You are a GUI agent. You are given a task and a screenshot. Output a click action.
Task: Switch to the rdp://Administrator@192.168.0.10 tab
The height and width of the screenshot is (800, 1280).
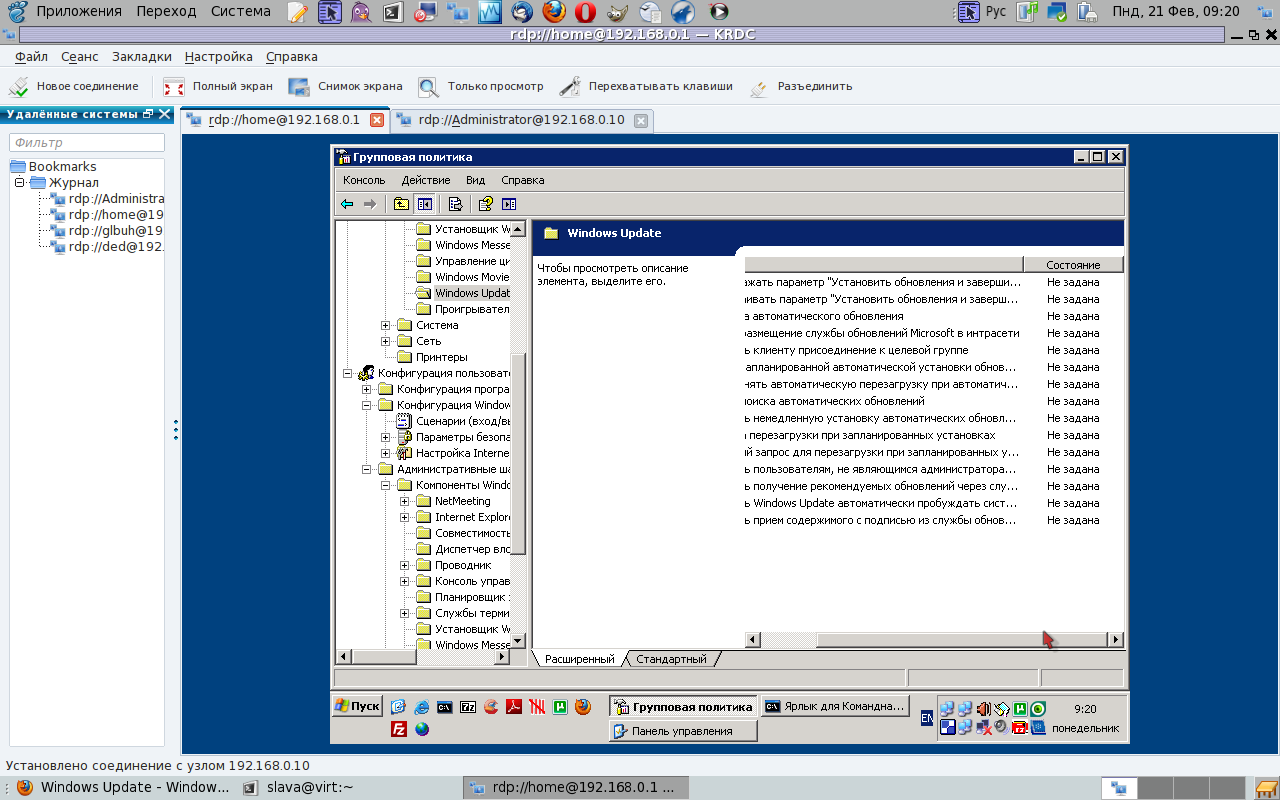[521, 120]
